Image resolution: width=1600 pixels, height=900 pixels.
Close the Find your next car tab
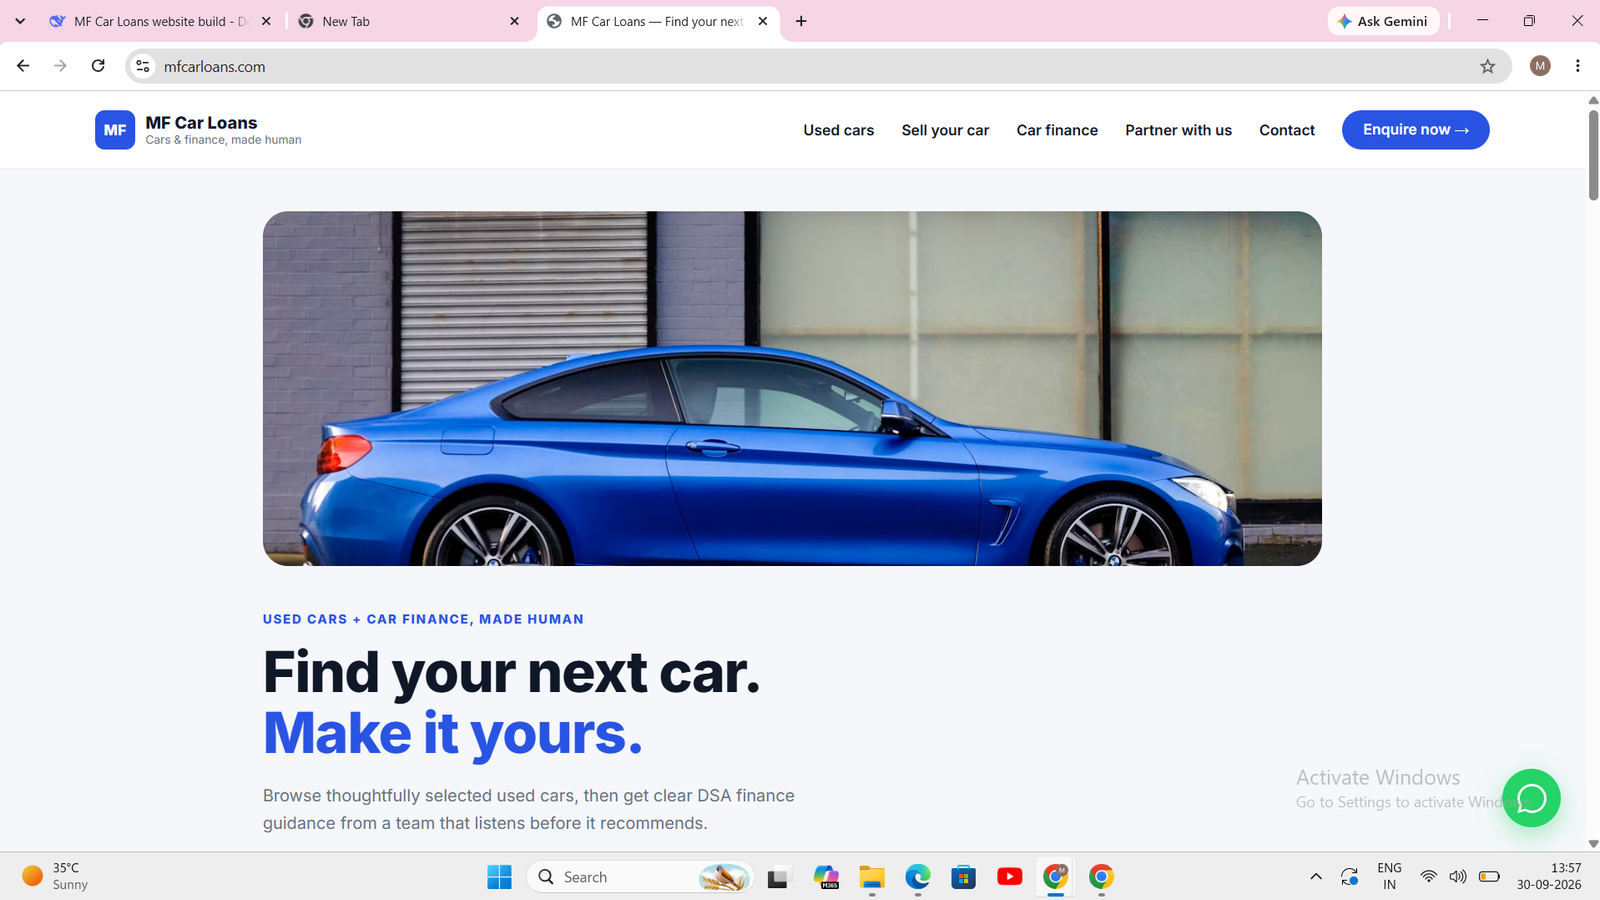tap(763, 21)
